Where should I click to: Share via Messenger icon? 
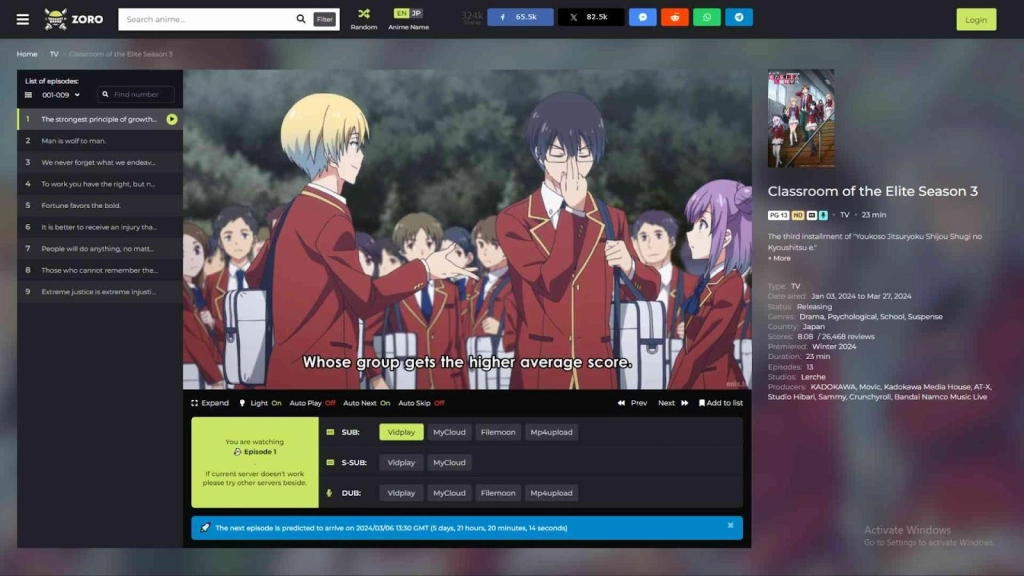[x=643, y=17]
